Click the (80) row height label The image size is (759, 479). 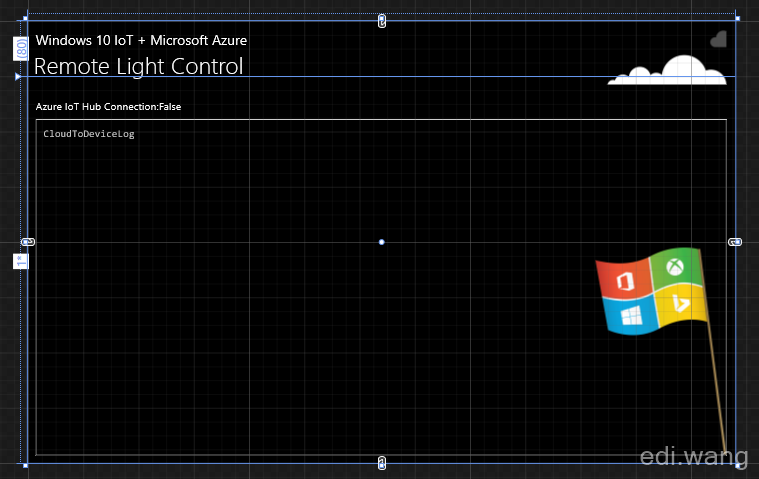[21, 49]
